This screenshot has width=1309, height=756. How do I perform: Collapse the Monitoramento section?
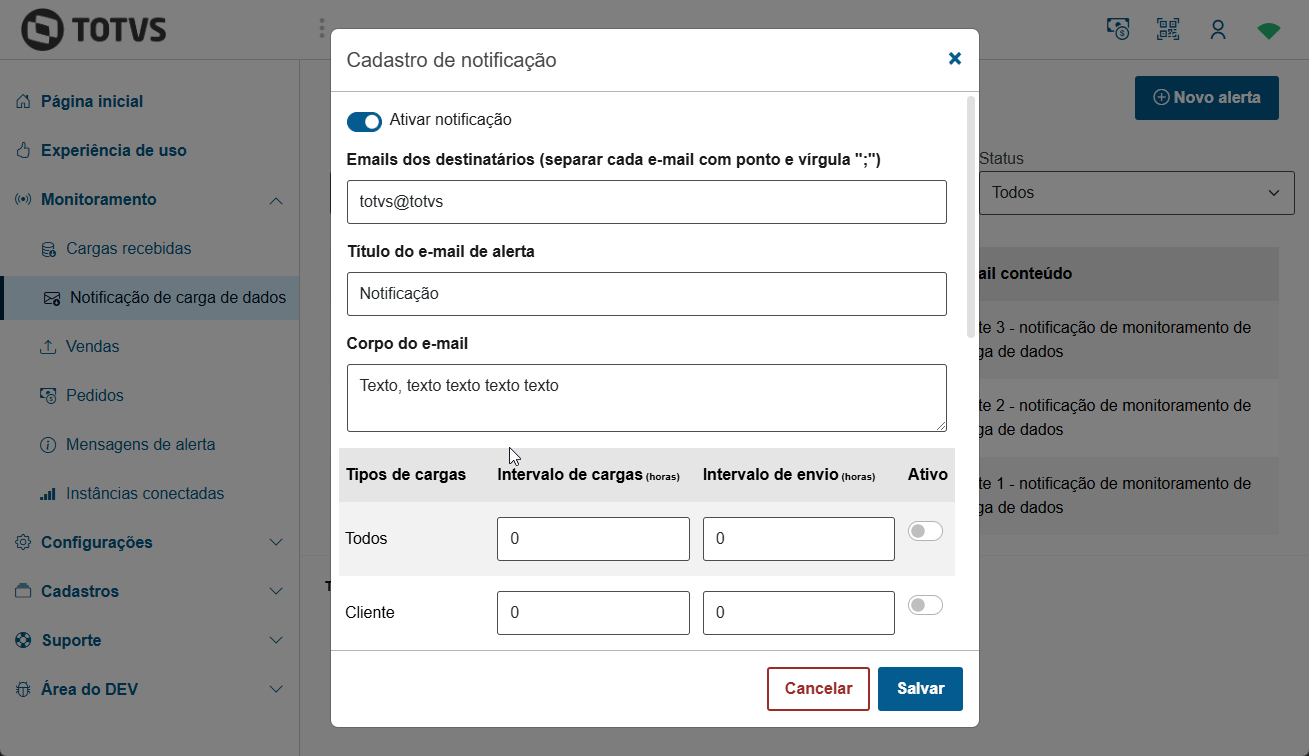tap(276, 199)
